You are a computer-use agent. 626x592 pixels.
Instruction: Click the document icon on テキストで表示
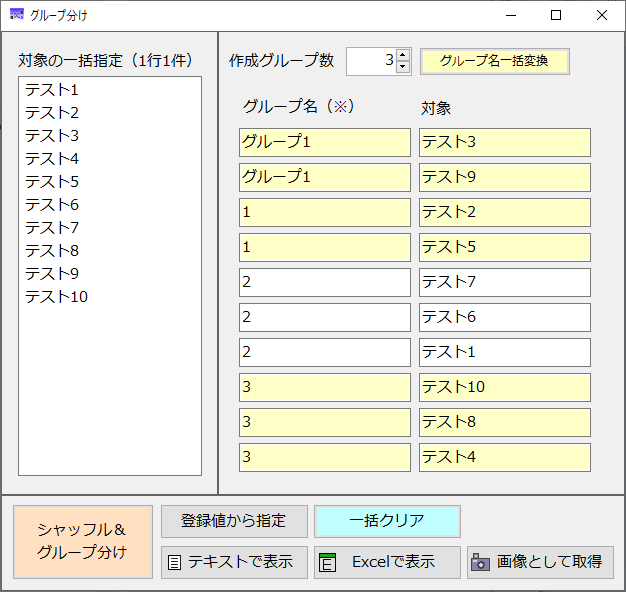pyautogui.click(x=175, y=562)
